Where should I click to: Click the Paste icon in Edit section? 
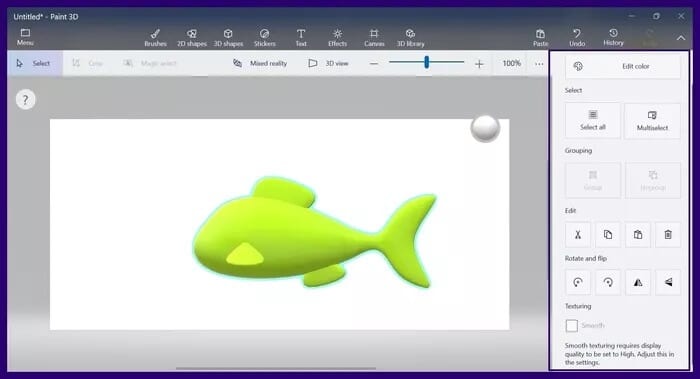[x=638, y=235]
